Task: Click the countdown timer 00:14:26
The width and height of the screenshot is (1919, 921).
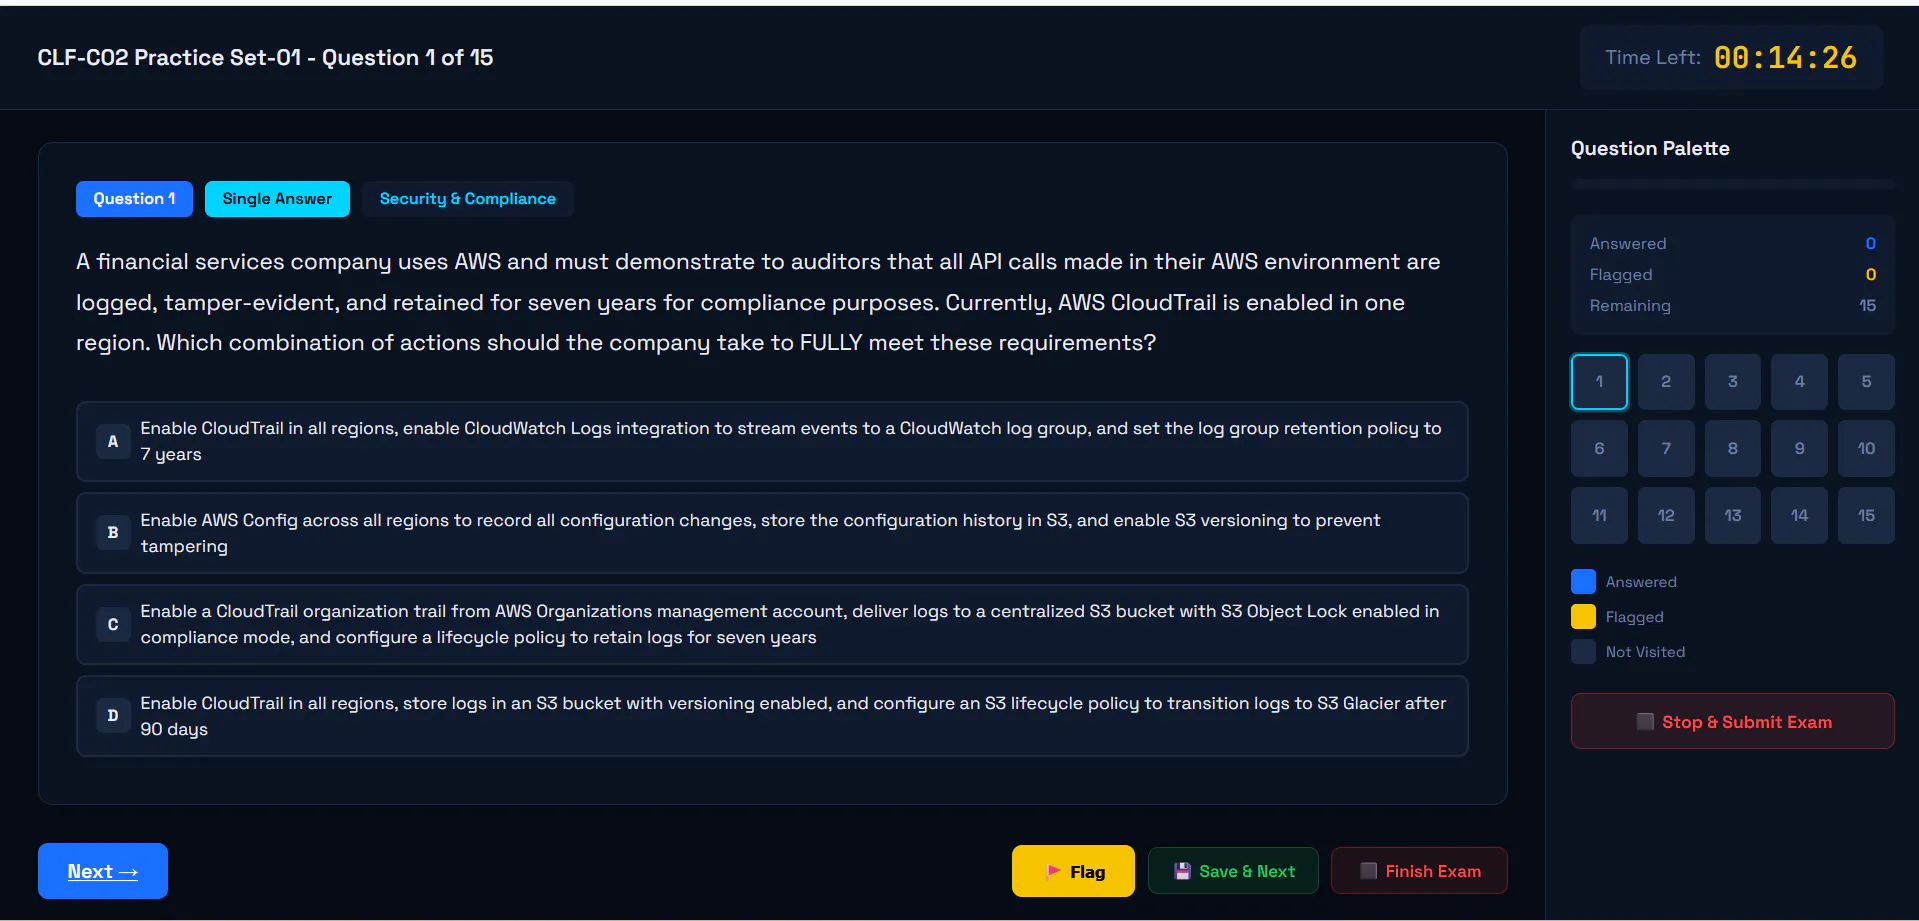Action: (1785, 58)
